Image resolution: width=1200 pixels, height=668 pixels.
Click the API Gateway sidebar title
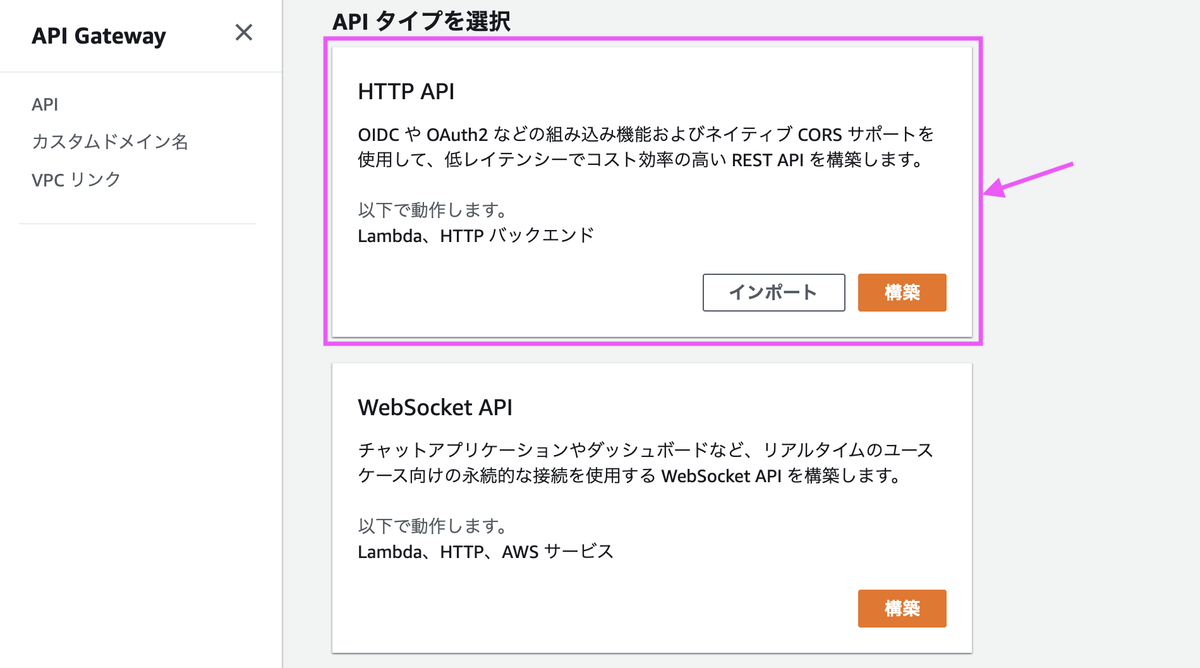tap(99, 36)
